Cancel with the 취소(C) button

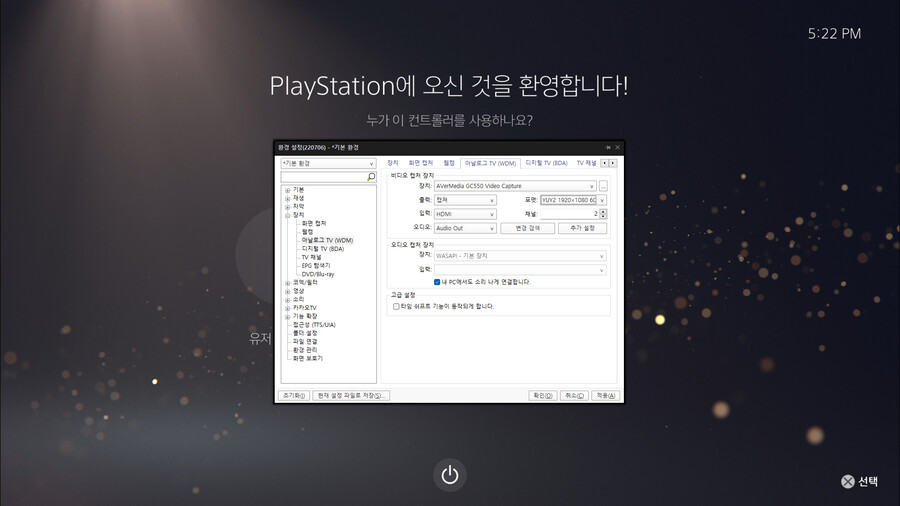[574, 395]
